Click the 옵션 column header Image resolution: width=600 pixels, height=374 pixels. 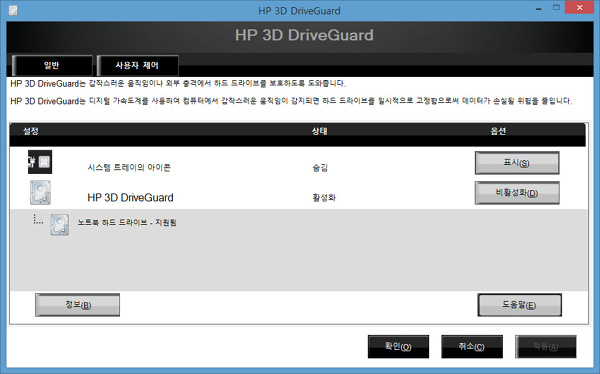tap(498, 131)
